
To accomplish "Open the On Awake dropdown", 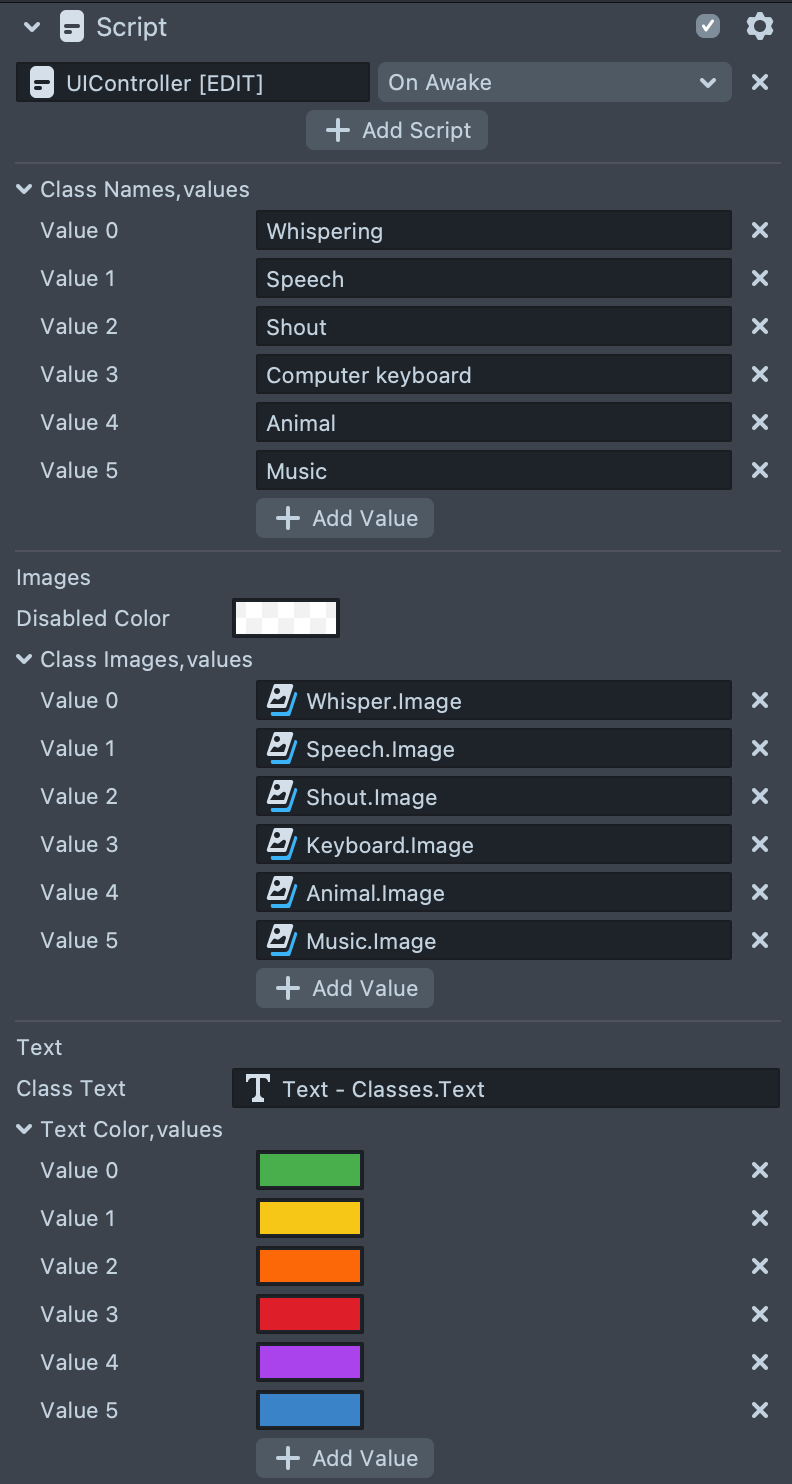I will [554, 82].
